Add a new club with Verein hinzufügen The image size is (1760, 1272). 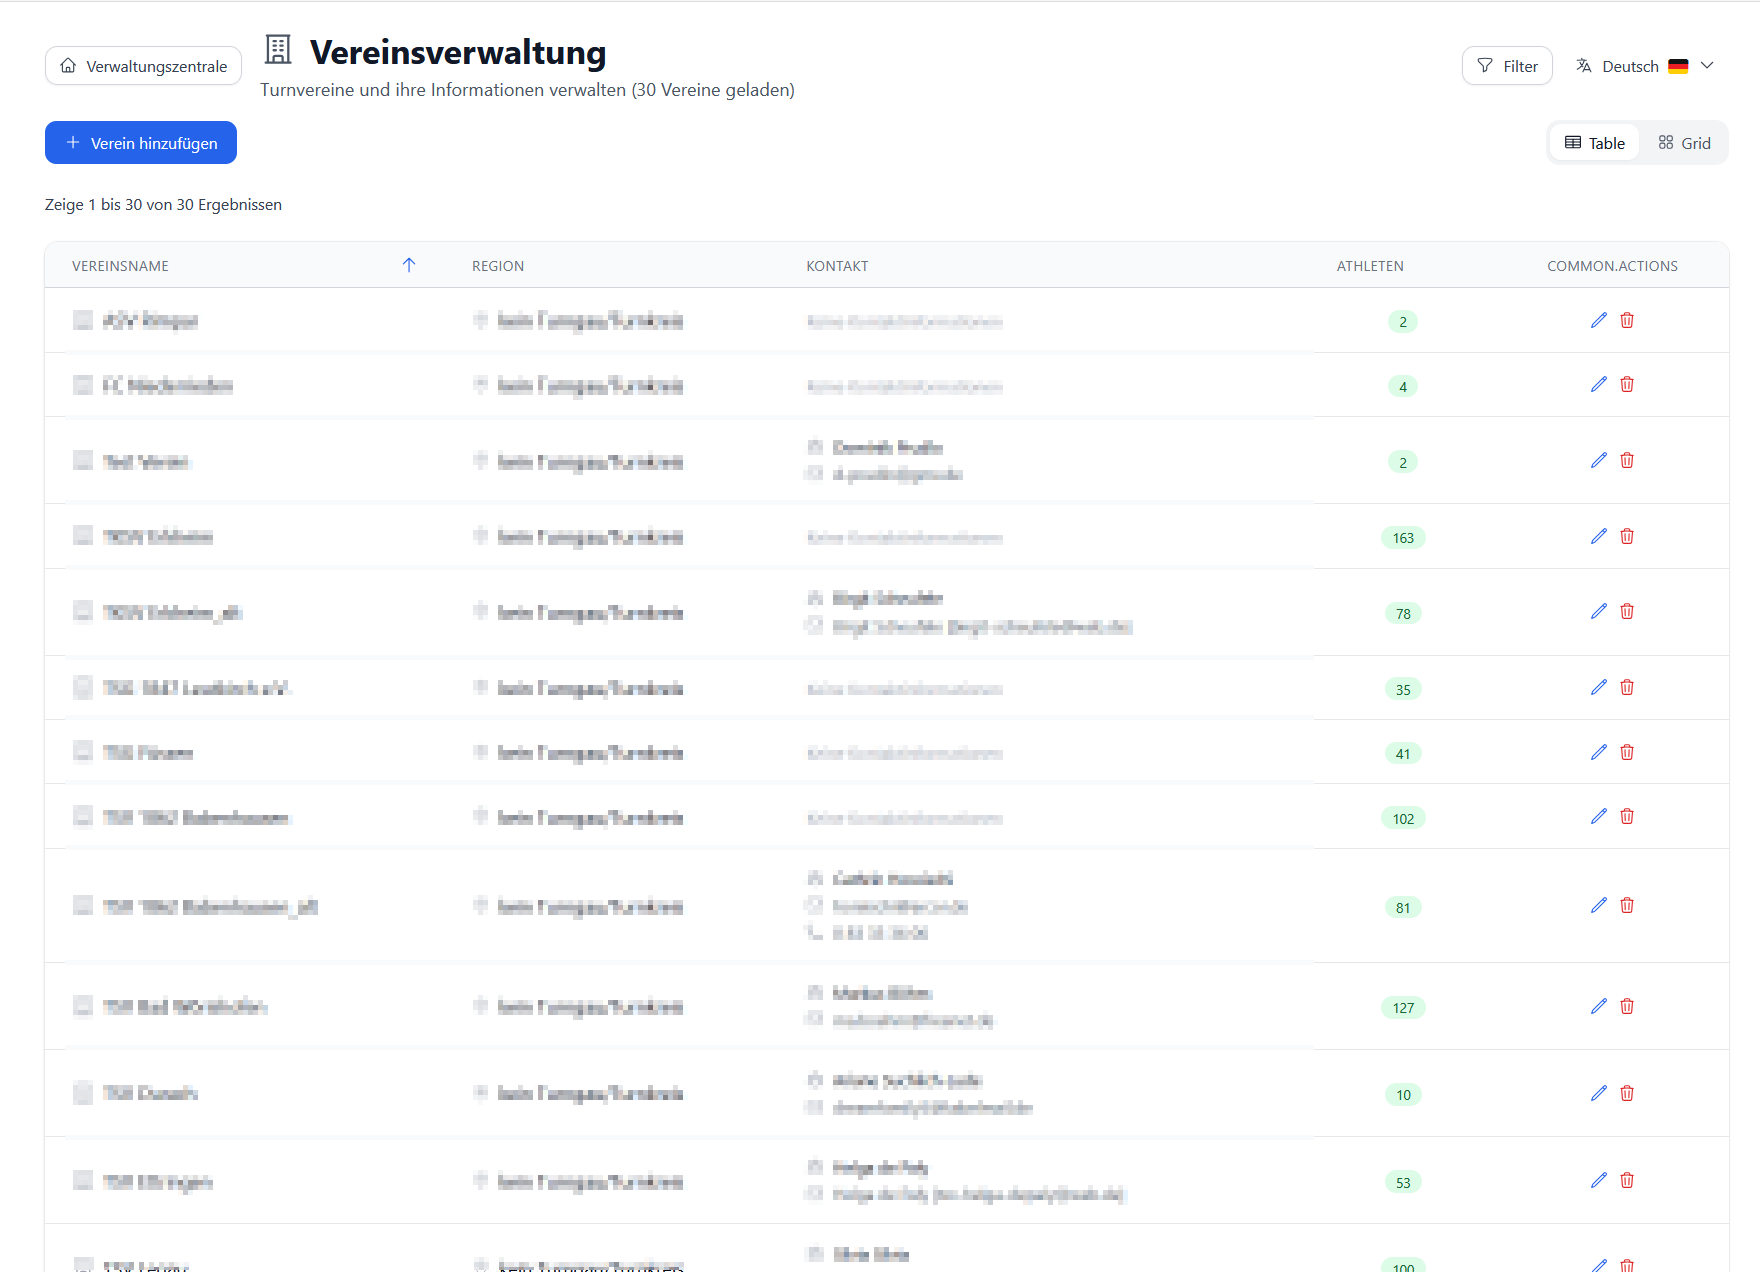pyautogui.click(x=141, y=143)
